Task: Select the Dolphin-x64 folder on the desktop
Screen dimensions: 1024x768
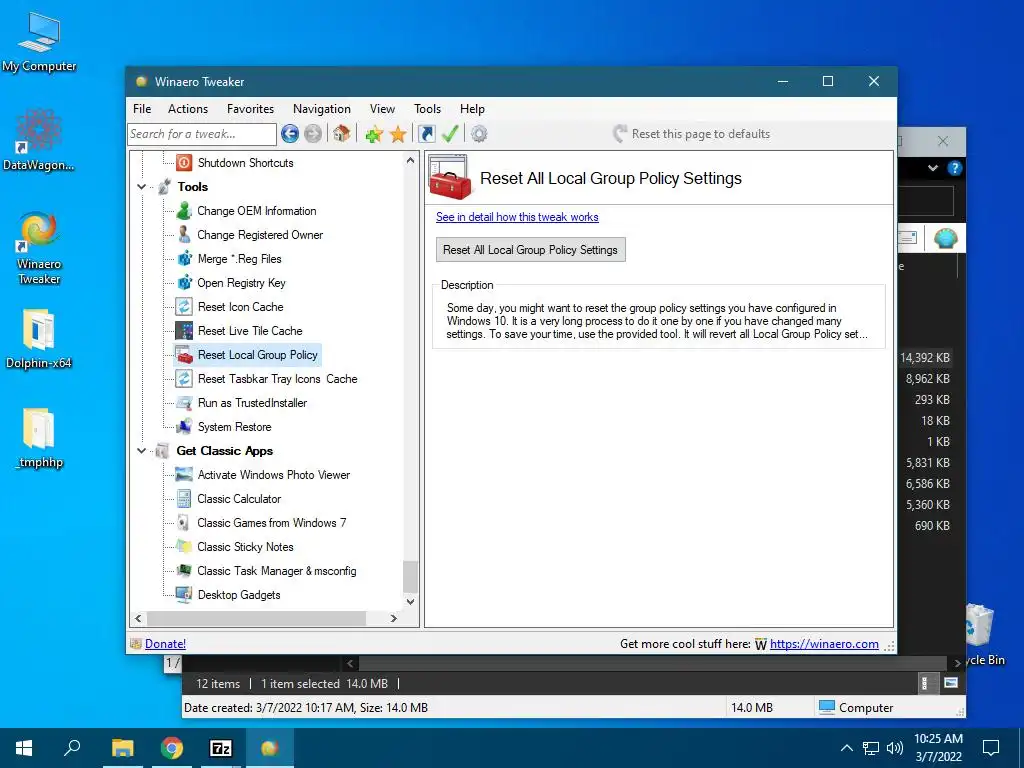Action: (x=39, y=340)
